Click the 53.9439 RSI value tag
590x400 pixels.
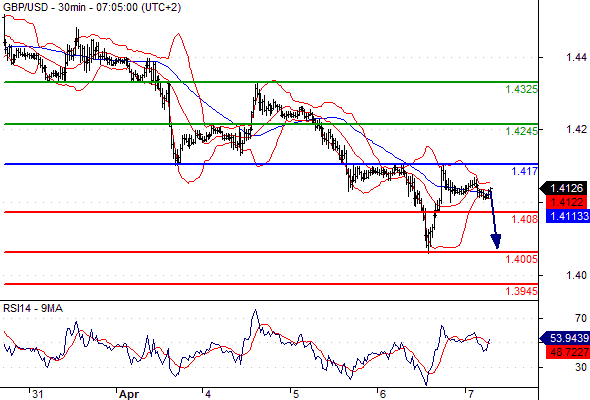565,338
